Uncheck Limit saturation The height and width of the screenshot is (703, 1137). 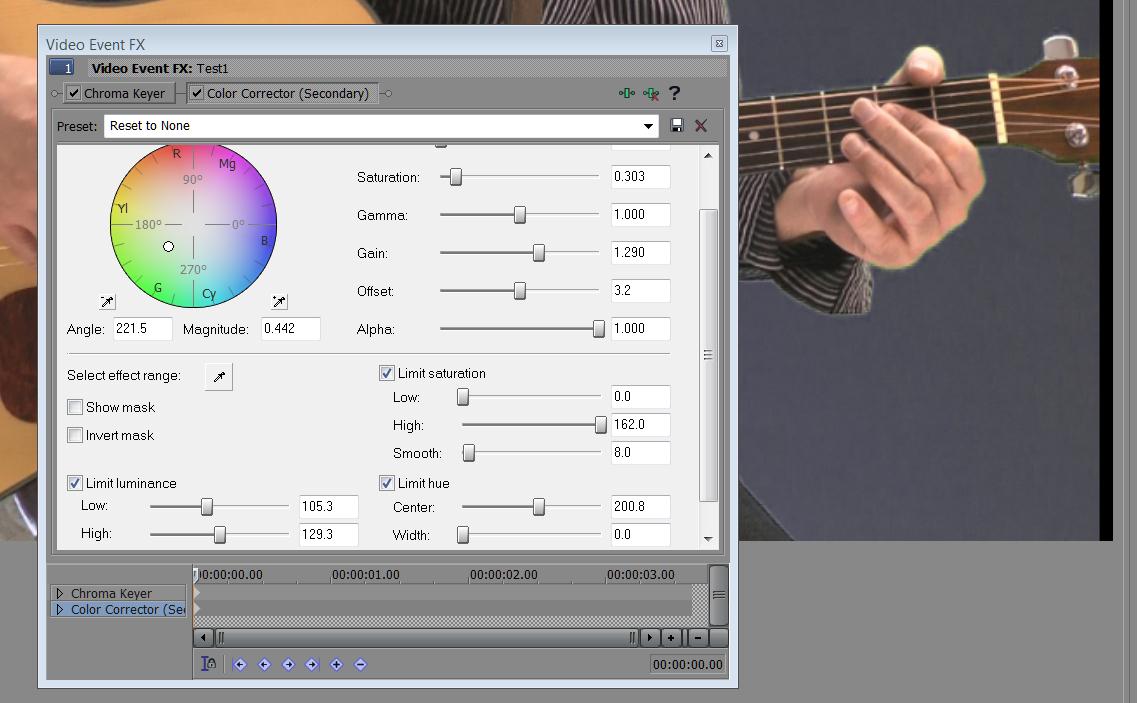coord(386,373)
